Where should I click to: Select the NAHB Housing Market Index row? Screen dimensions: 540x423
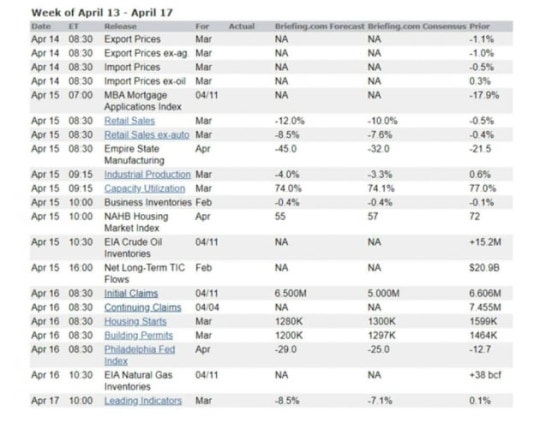point(271,222)
